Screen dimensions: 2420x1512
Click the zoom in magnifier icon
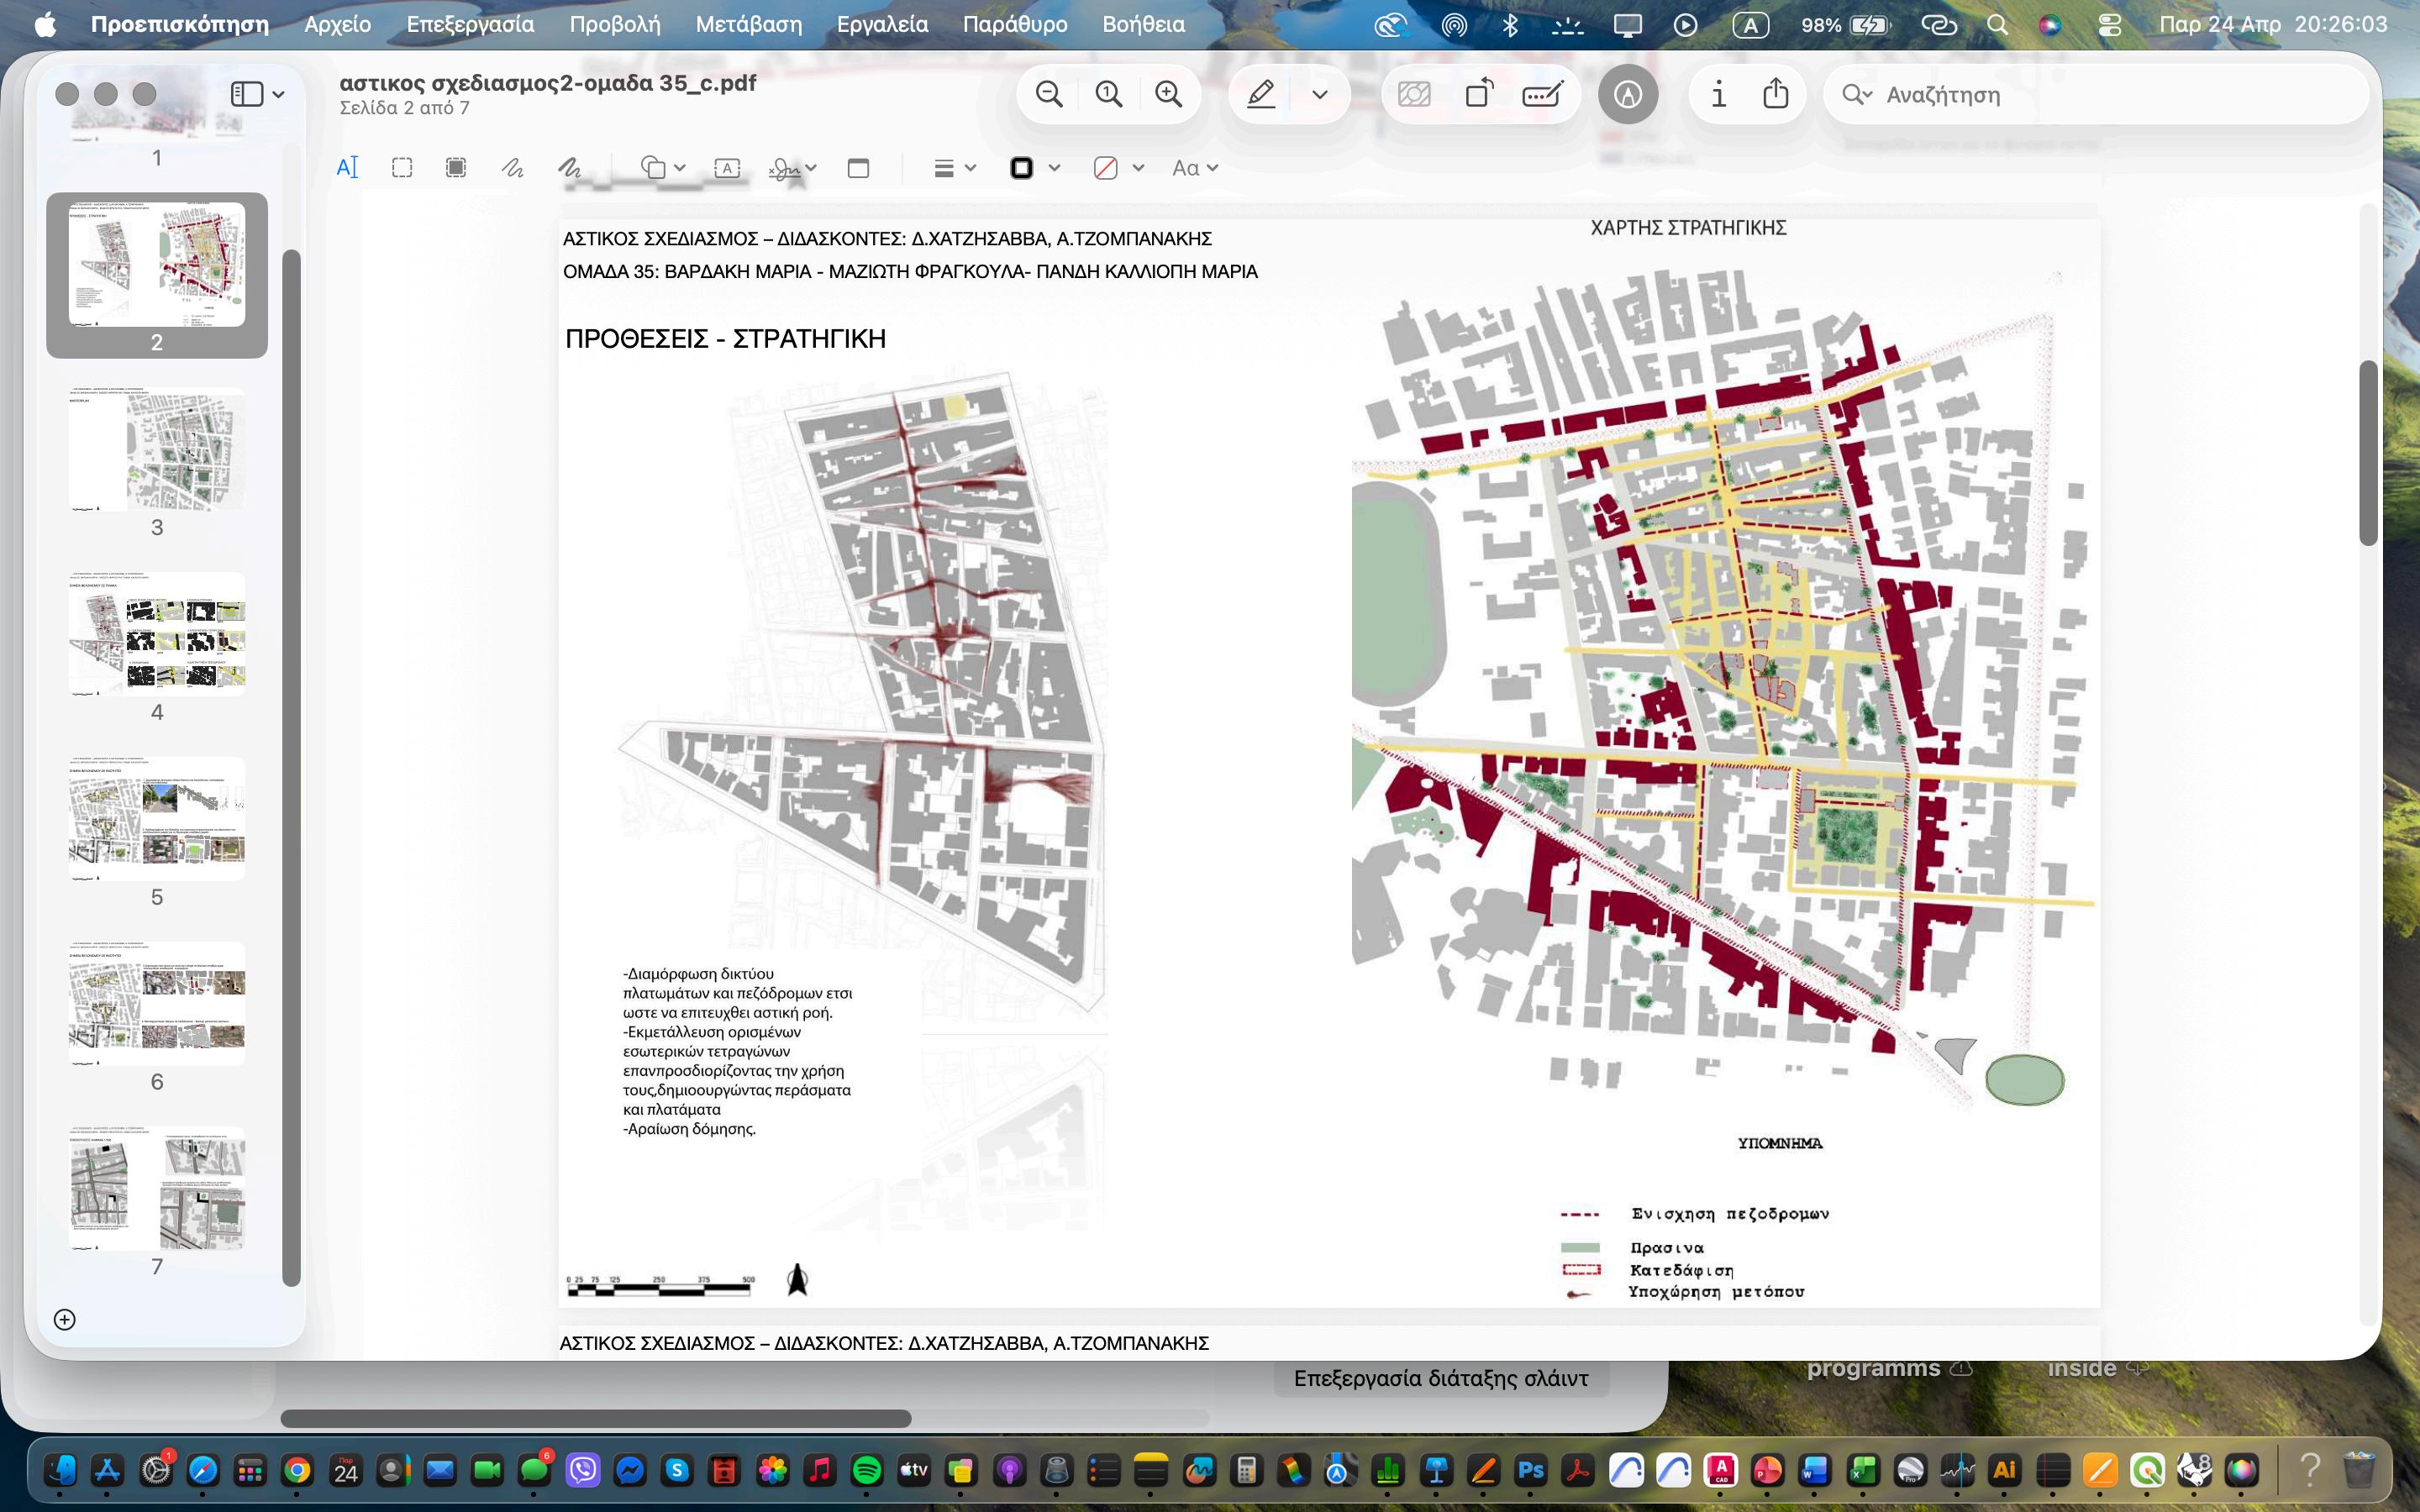pos(1168,94)
